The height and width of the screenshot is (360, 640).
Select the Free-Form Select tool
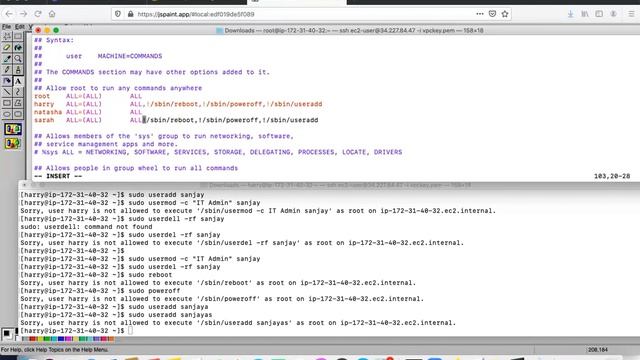[x=7, y=36]
